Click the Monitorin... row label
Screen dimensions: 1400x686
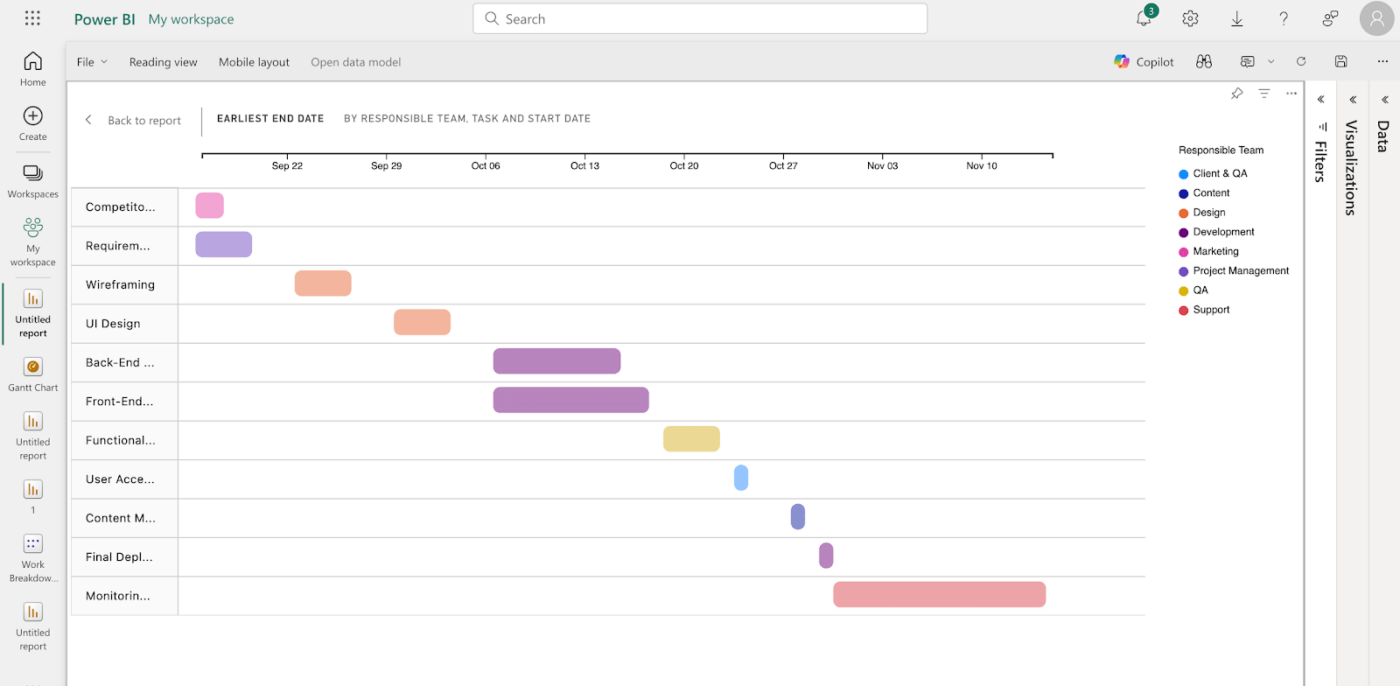(x=118, y=596)
